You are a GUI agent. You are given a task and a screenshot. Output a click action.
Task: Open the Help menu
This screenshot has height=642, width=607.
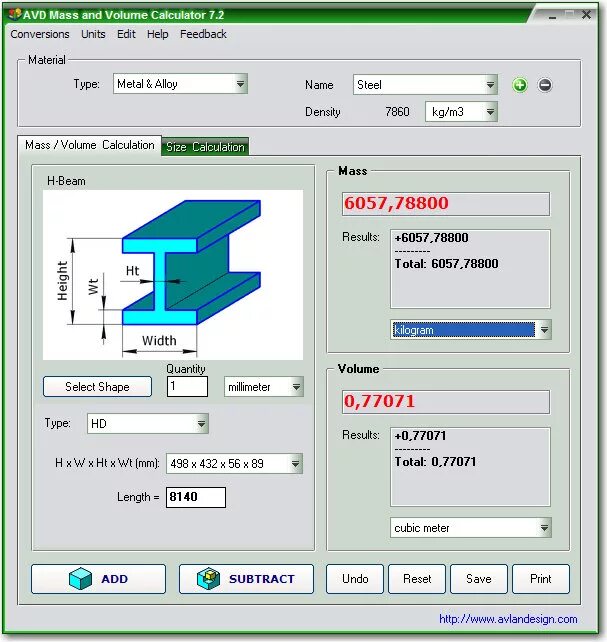(x=158, y=34)
